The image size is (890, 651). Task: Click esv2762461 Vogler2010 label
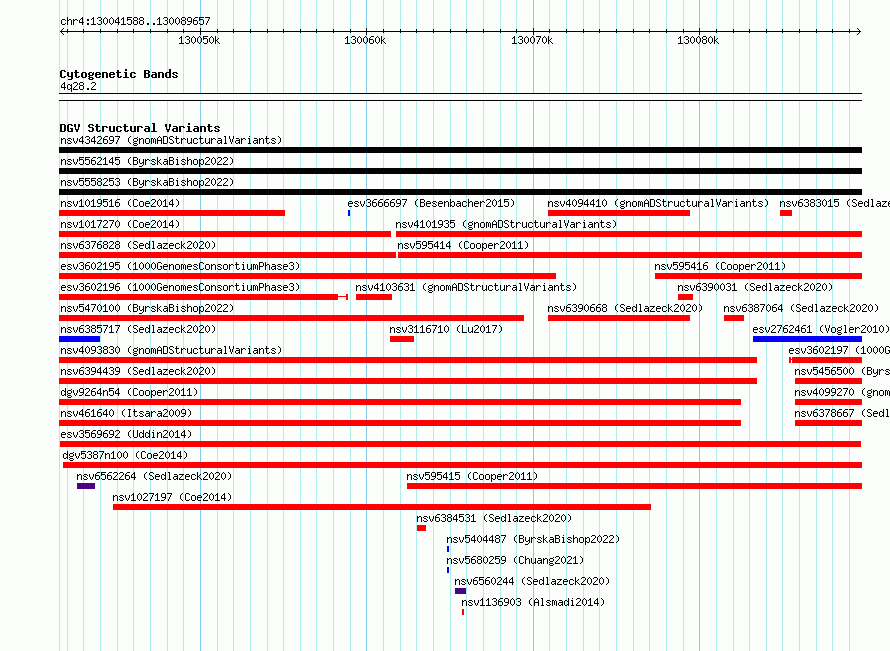pos(821,329)
